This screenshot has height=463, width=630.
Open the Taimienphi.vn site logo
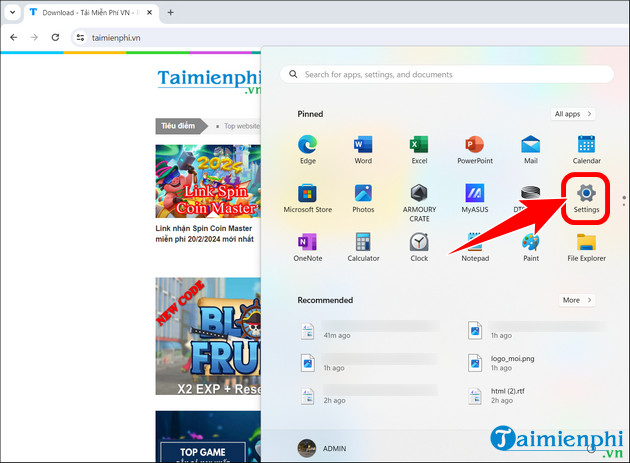(x=209, y=82)
